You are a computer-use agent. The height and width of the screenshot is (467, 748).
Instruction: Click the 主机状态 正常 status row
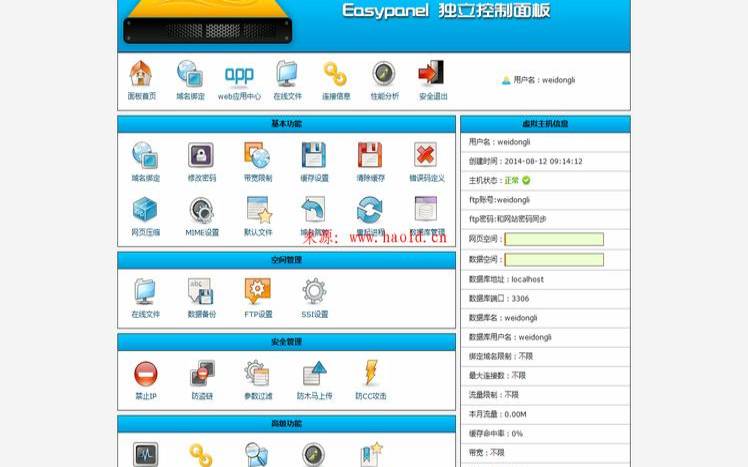(545, 181)
